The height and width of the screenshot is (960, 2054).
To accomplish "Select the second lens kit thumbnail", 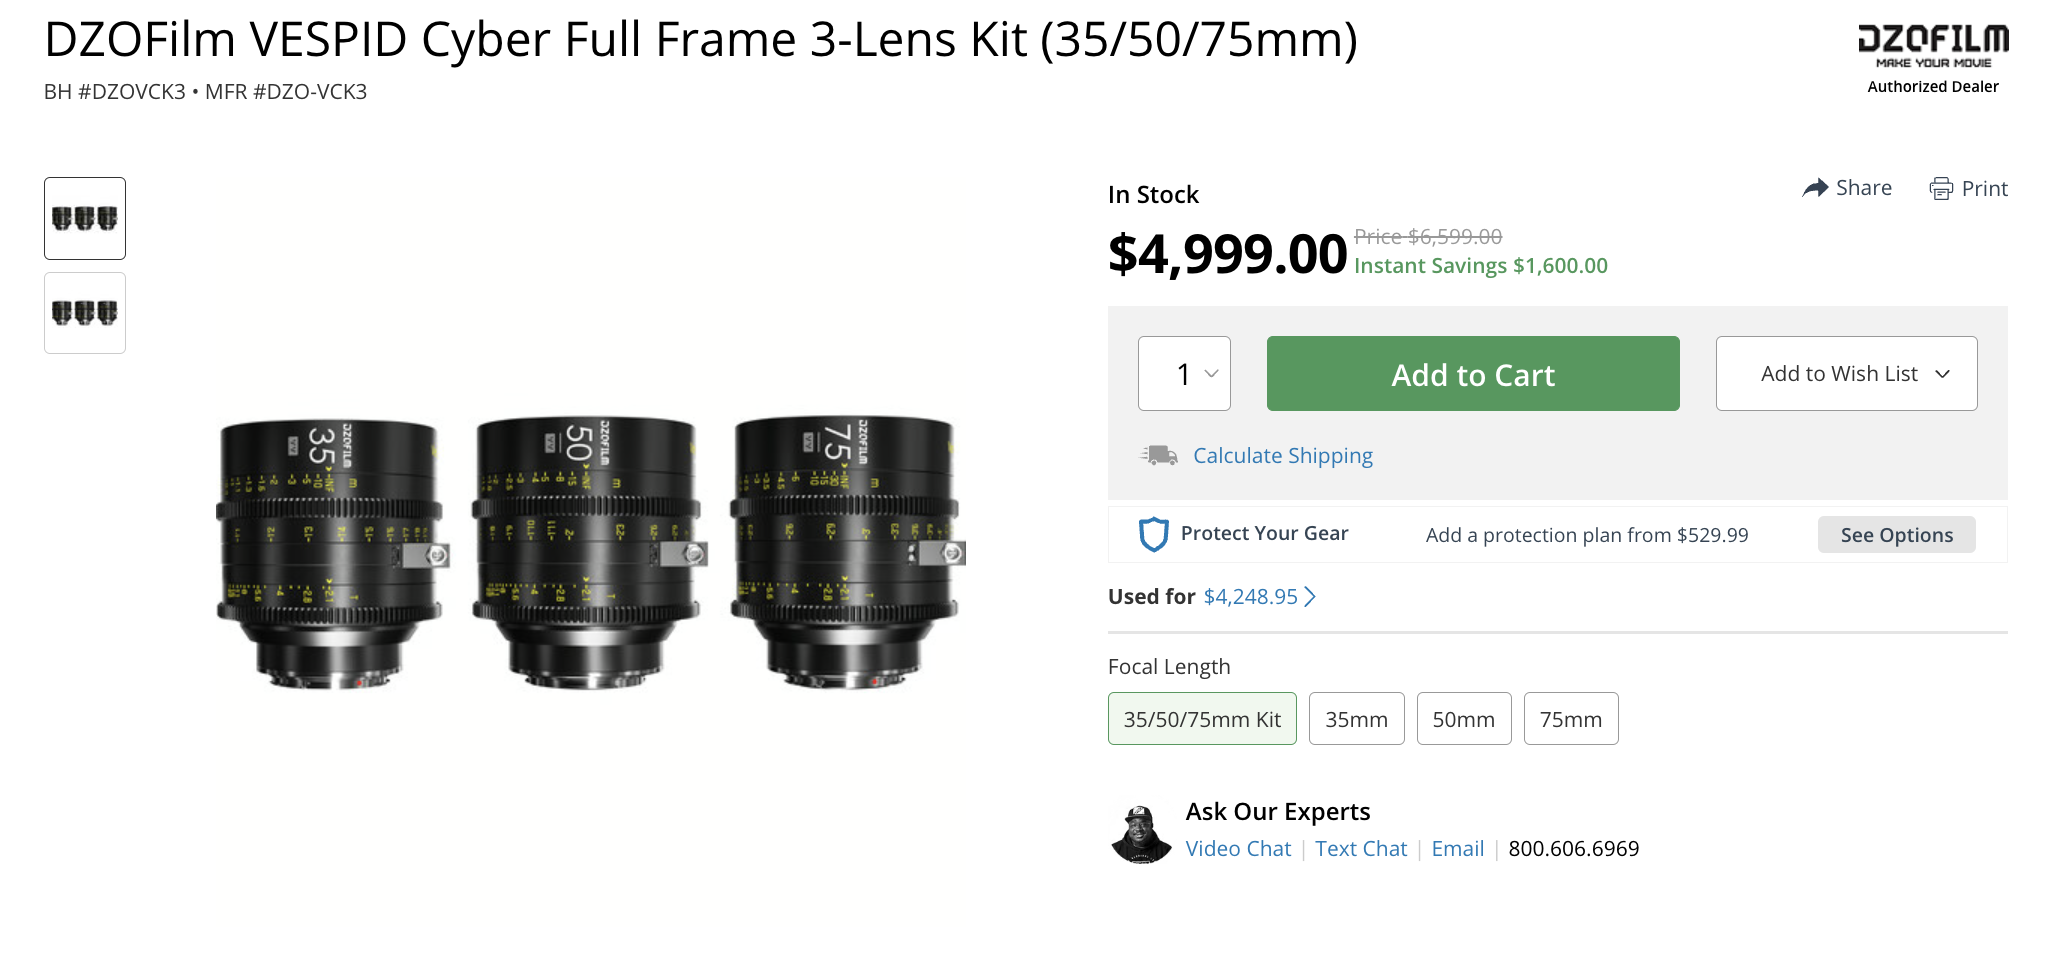I will (x=85, y=313).
